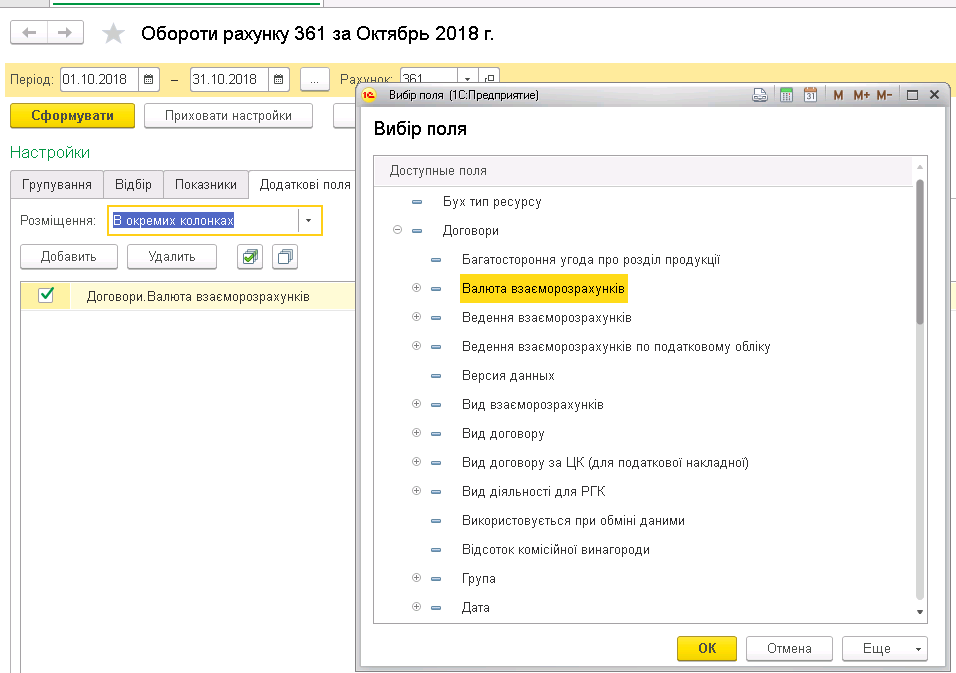Select the Дата field row

pos(476,608)
